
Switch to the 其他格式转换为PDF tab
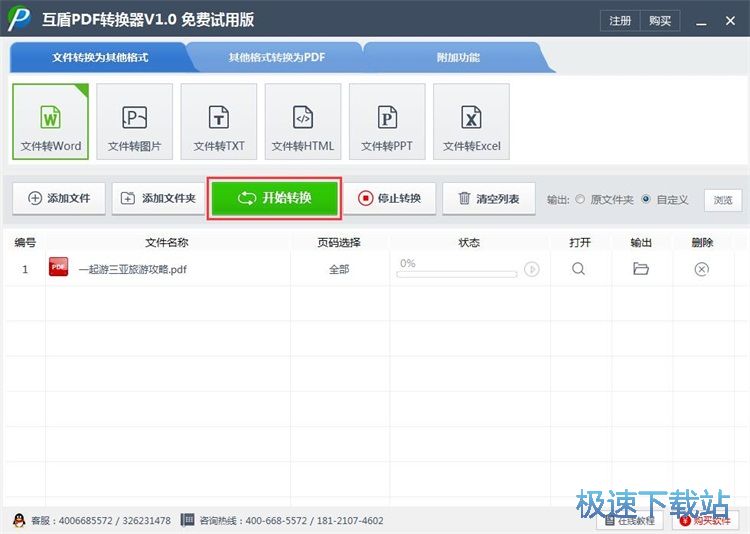click(x=276, y=57)
